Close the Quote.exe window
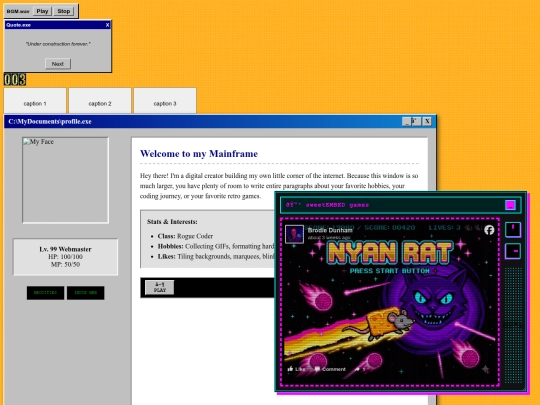Image resolution: width=540 pixels, height=405 pixels. point(107,25)
